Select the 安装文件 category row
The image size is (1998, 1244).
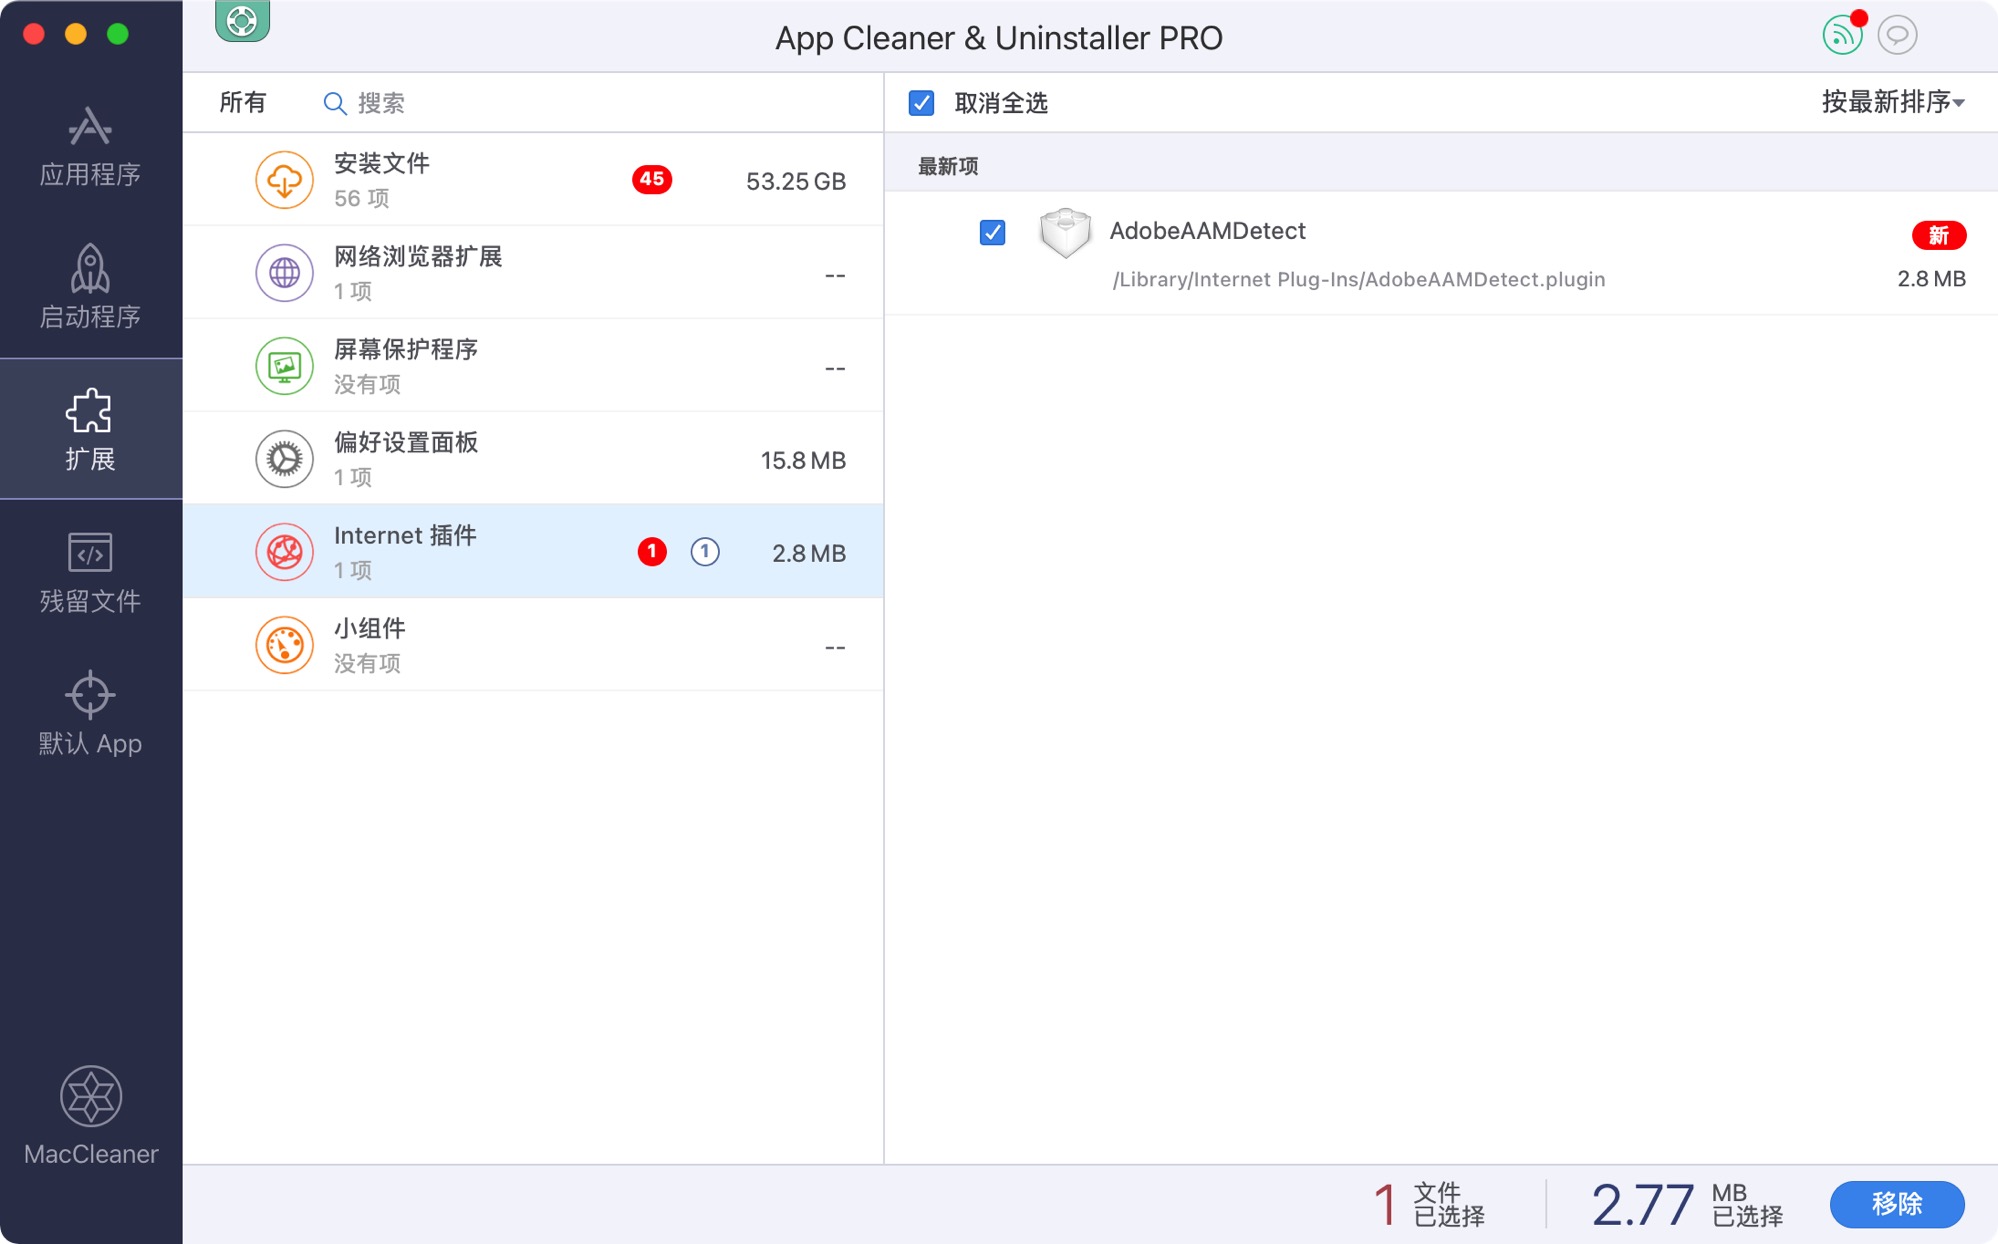[533, 180]
